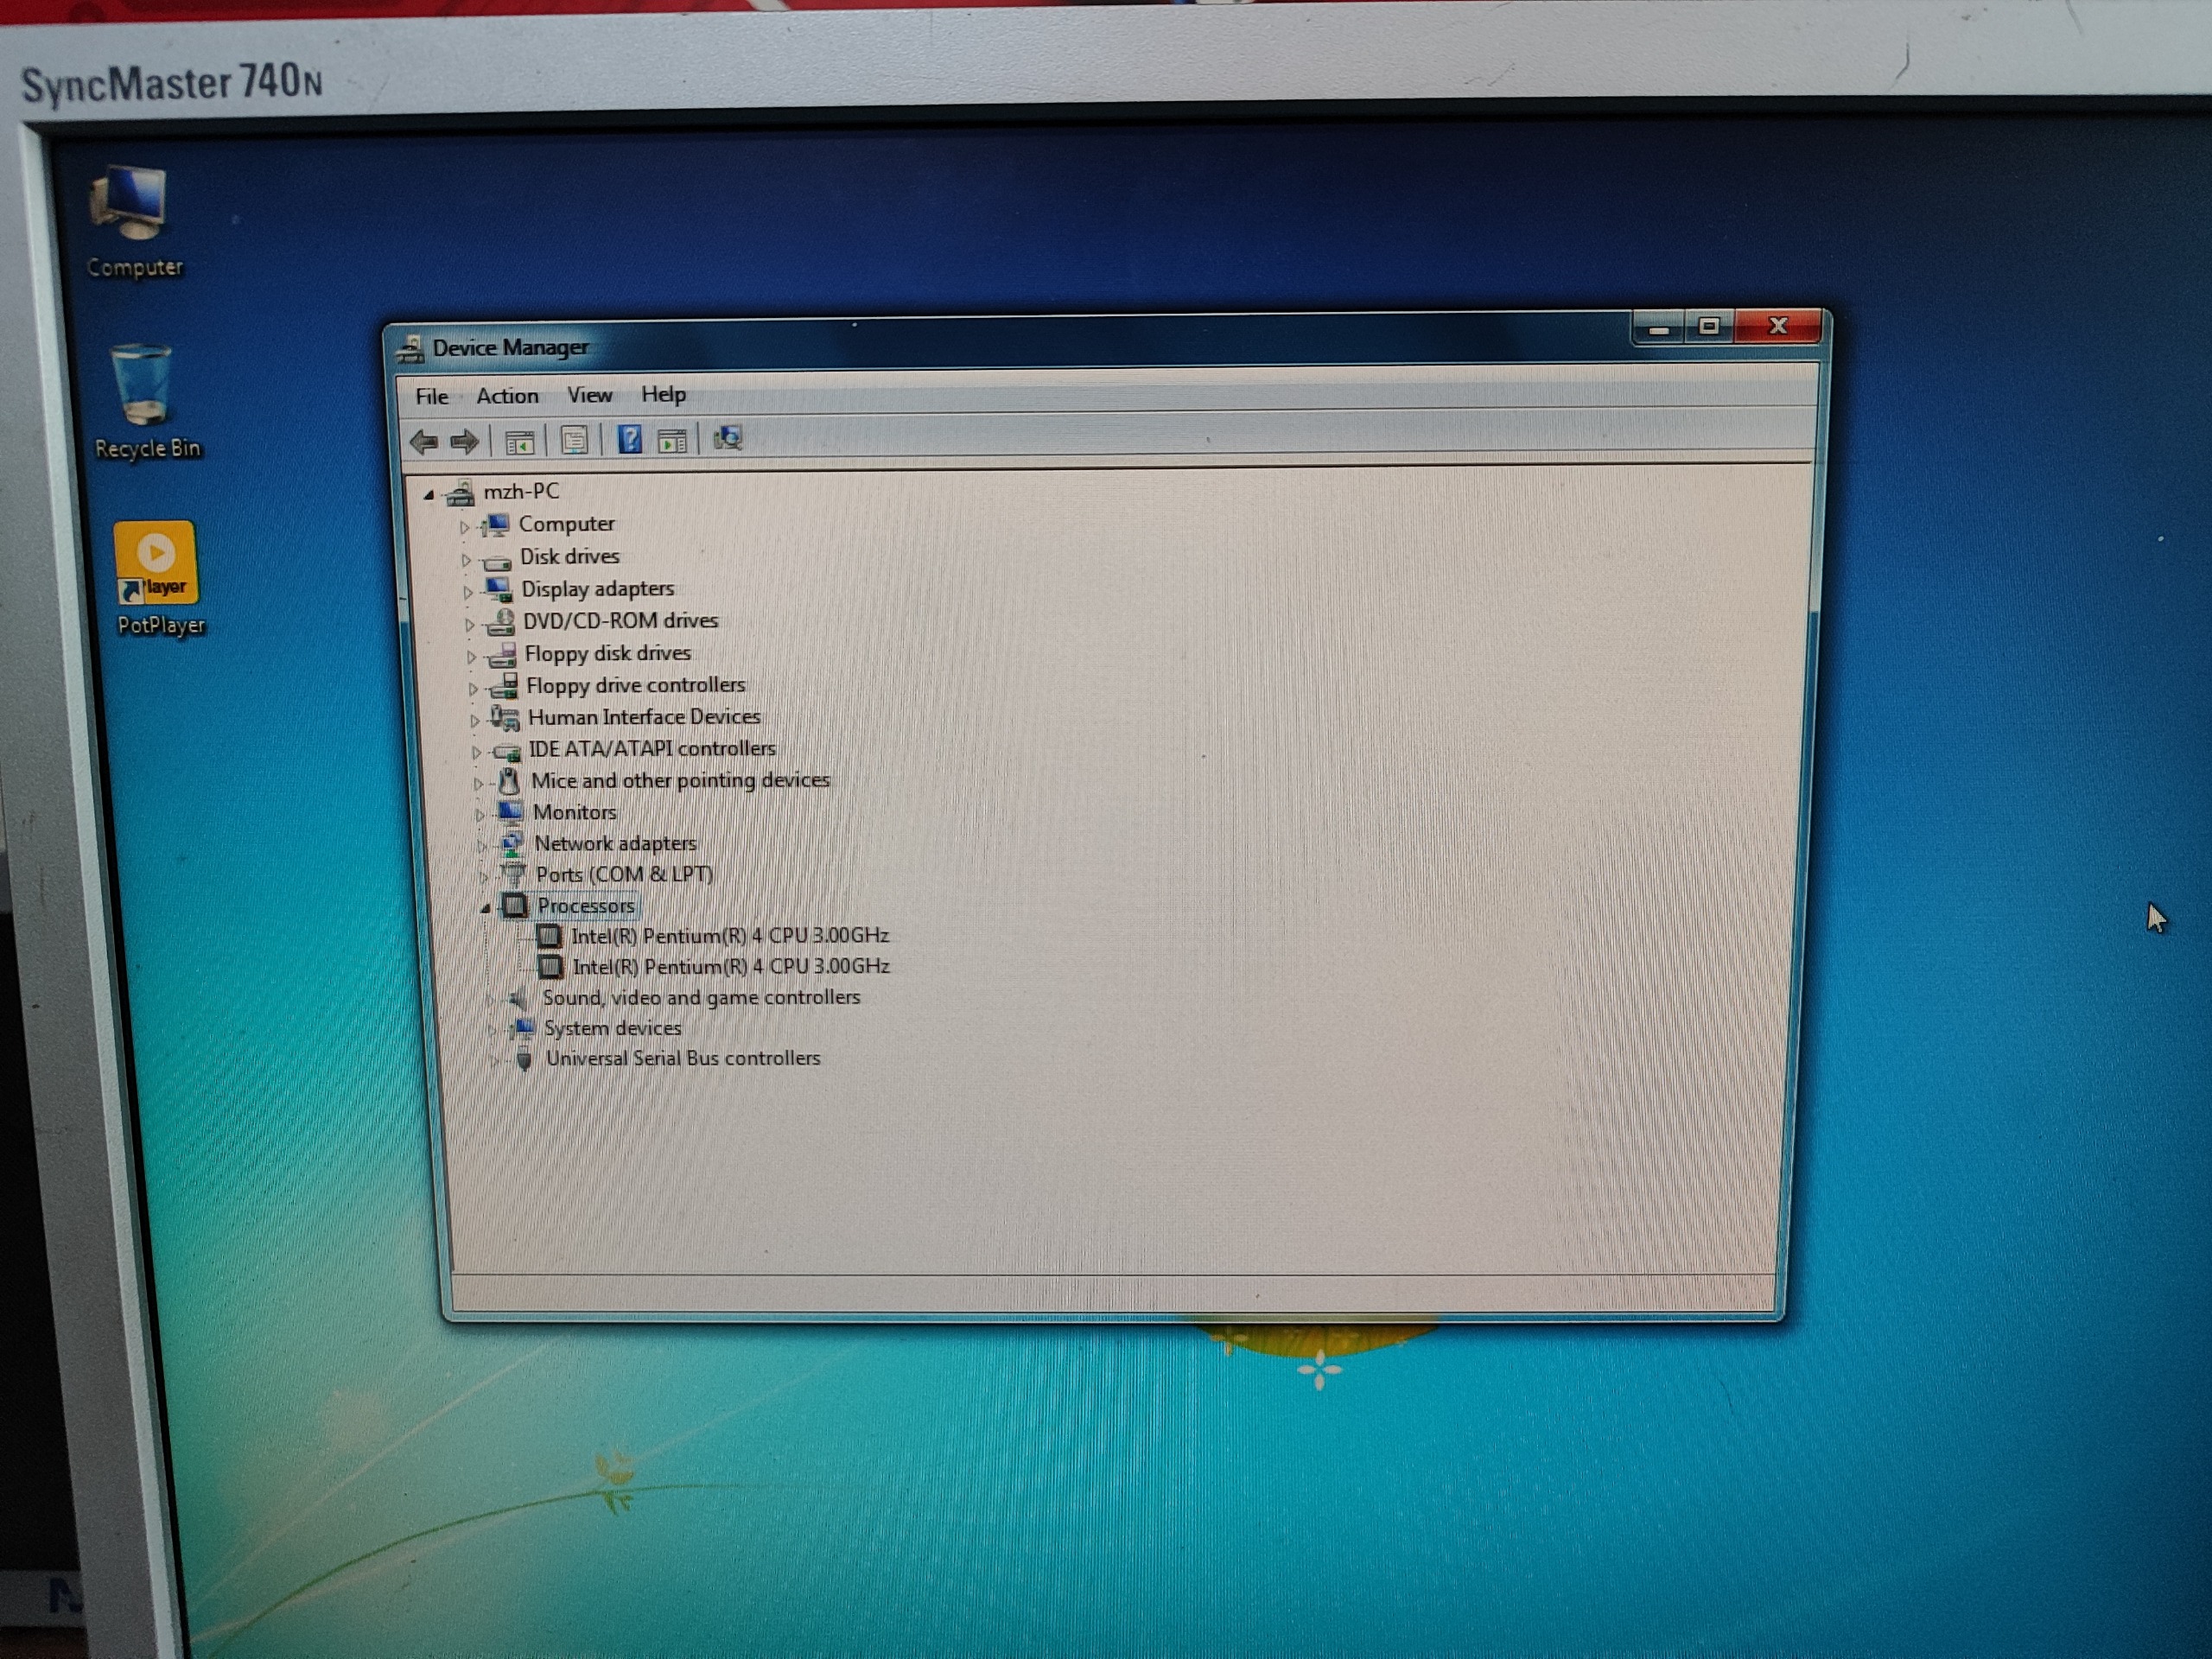Expand the DVD/CD-ROM drives category
The height and width of the screenshot is (1659, 2212).
[x=469, y=625]
